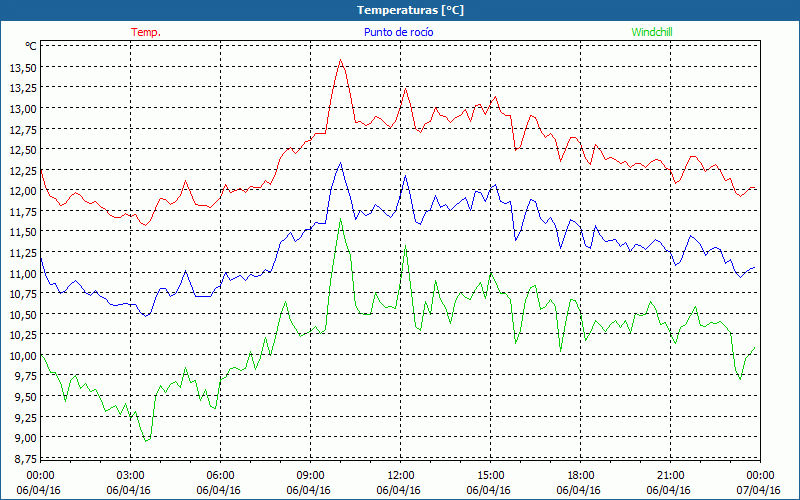Viewport: 800px width, 500px height.
Task: Click the 9,25 y-axis value
Action: (25, 417)
